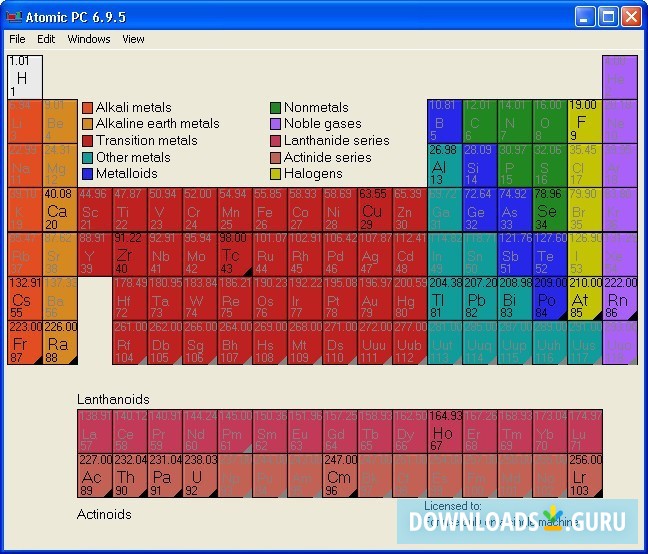Click the Lanthanoids row label
This screenshot has height=554, width=648.
(113, 399)
